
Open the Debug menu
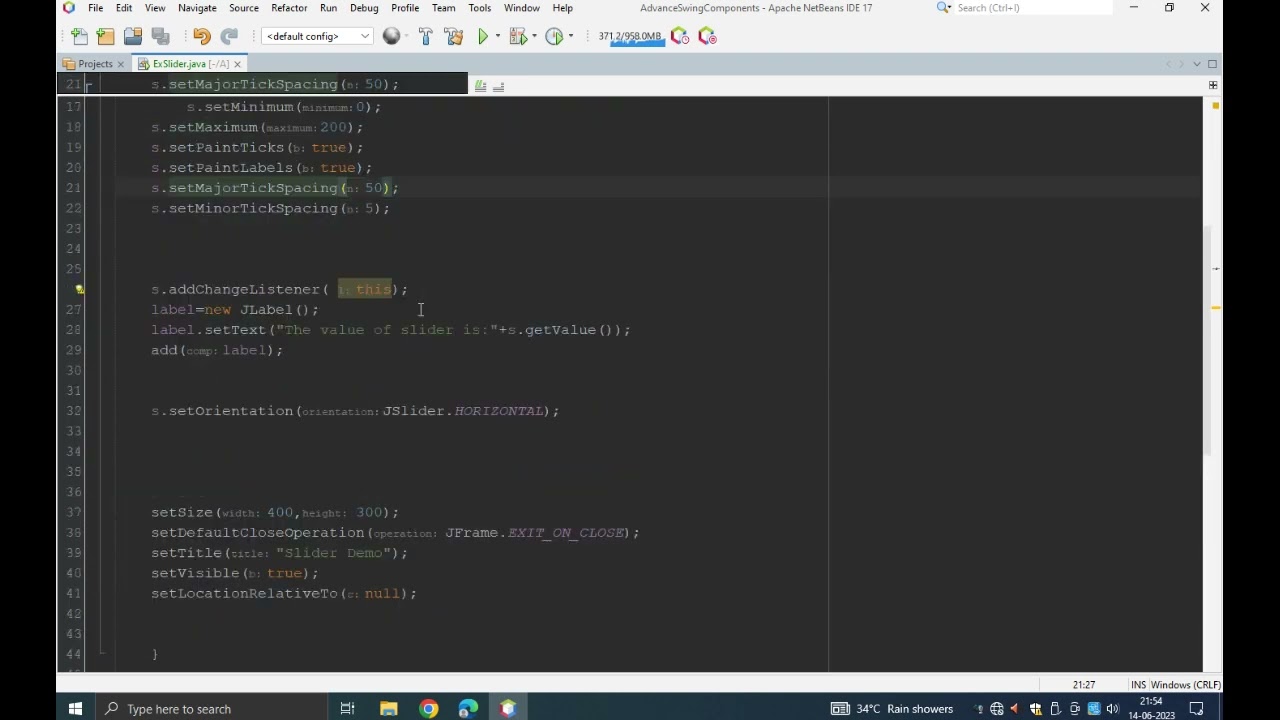click(364, 8)
